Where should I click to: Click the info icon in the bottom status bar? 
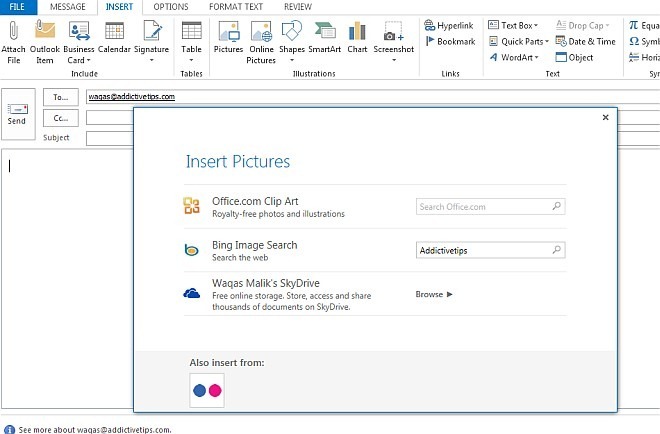[x=9, y=429]
